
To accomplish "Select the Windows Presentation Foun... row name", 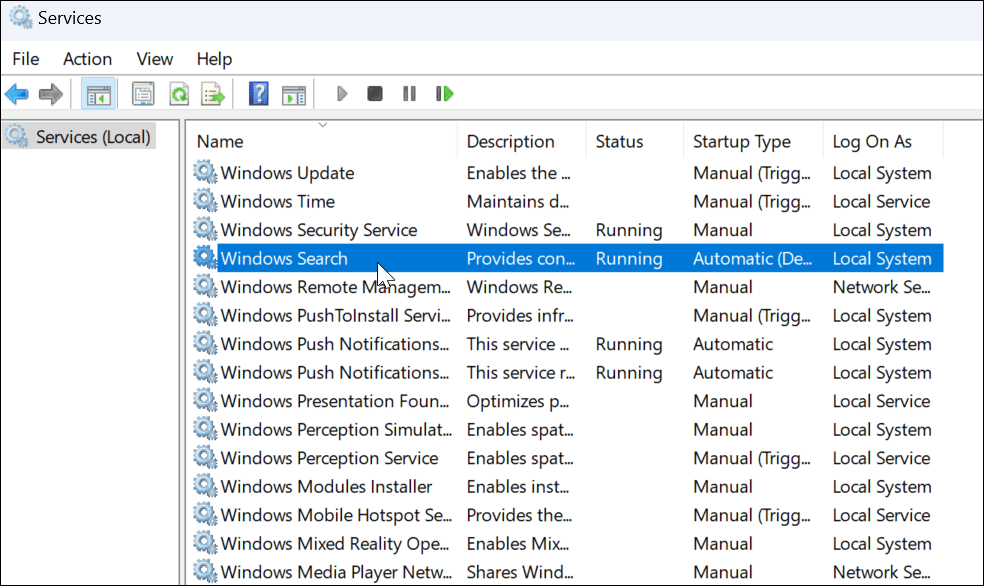I will (x=335, y=401).
